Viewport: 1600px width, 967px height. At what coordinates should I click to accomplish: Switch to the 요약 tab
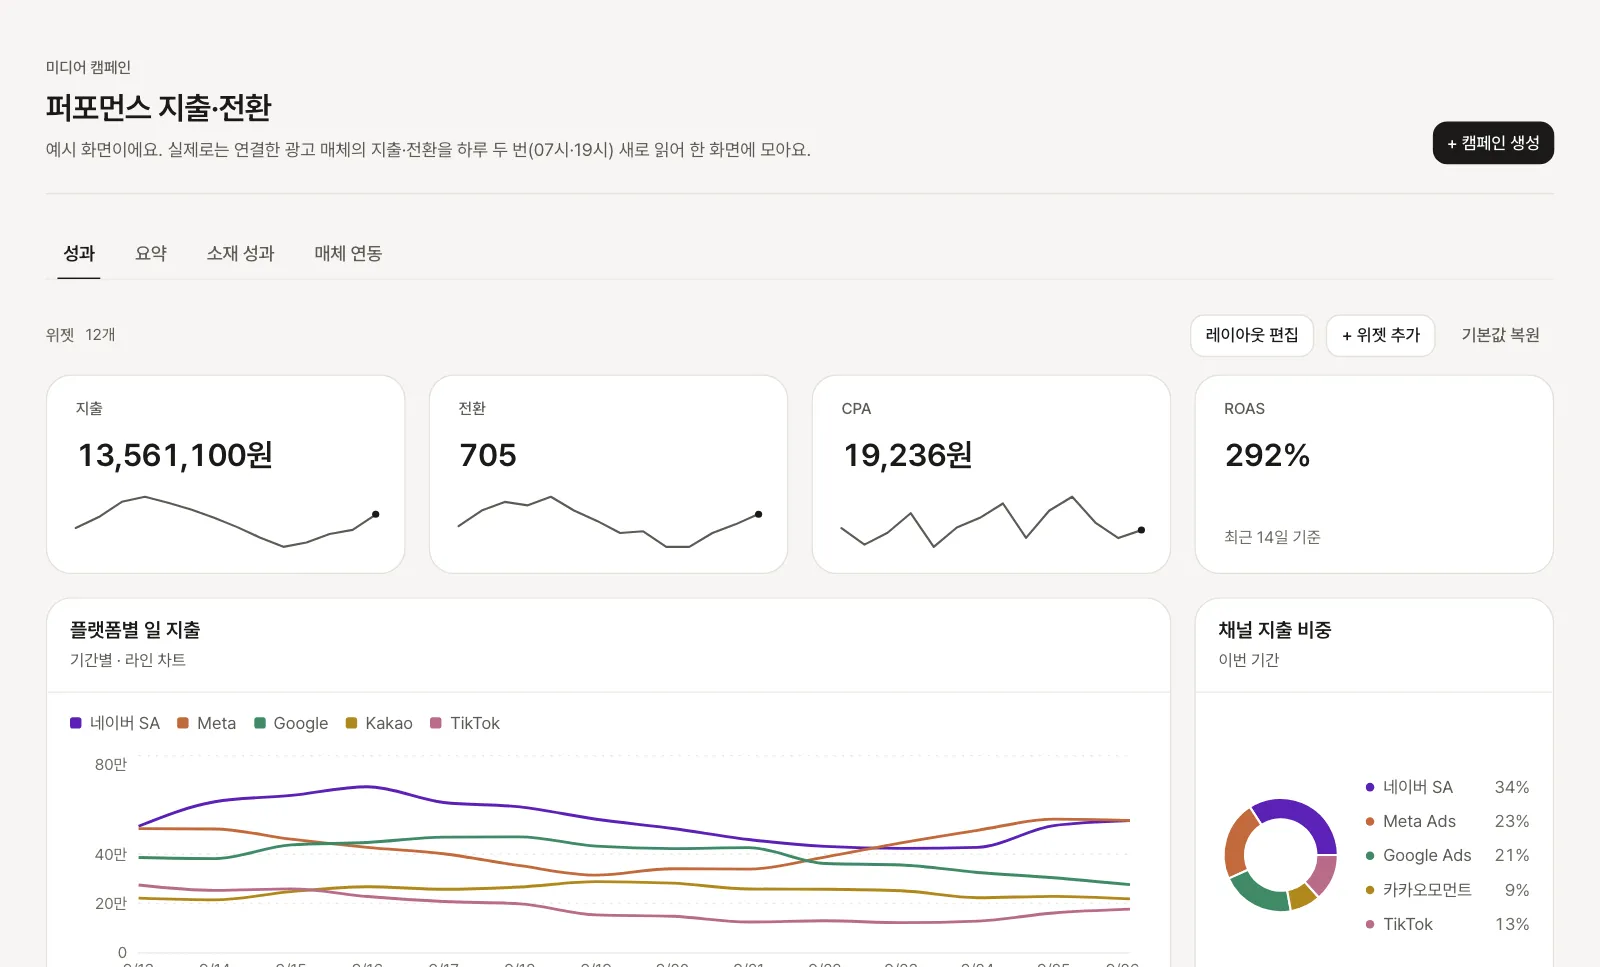click(151, 254)
